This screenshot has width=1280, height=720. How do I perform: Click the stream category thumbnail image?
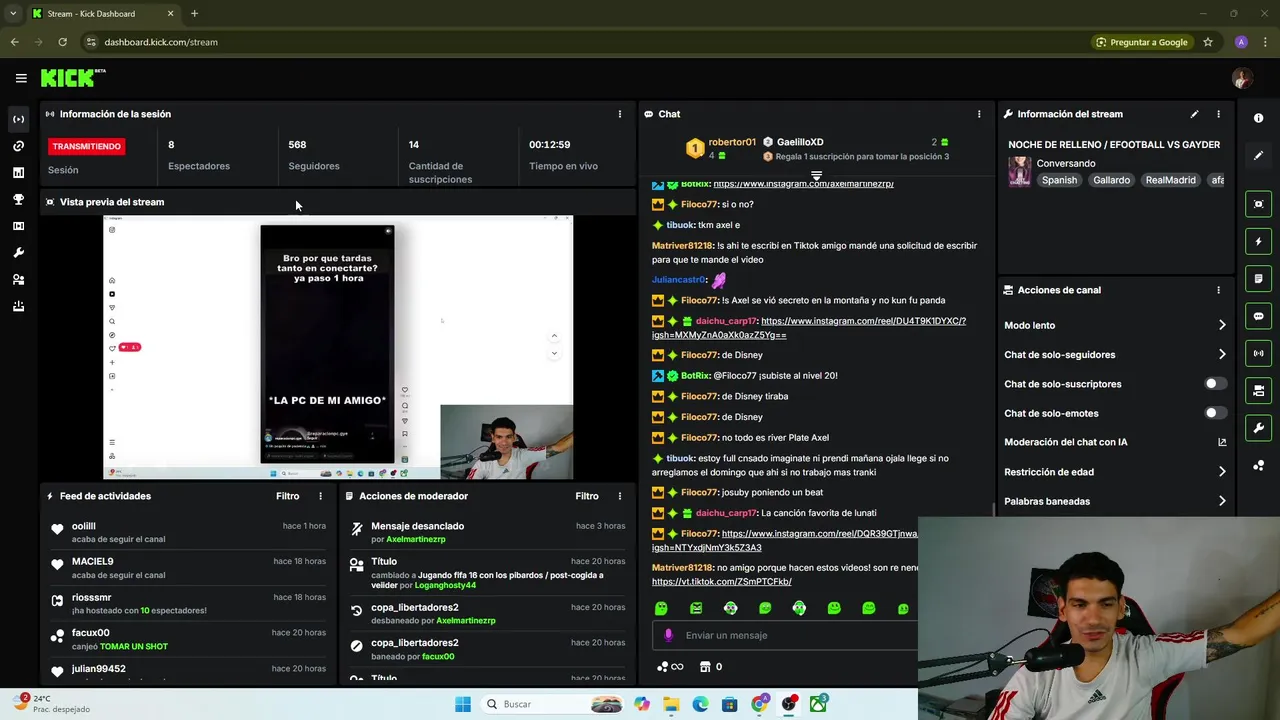tap(1019, 171)
